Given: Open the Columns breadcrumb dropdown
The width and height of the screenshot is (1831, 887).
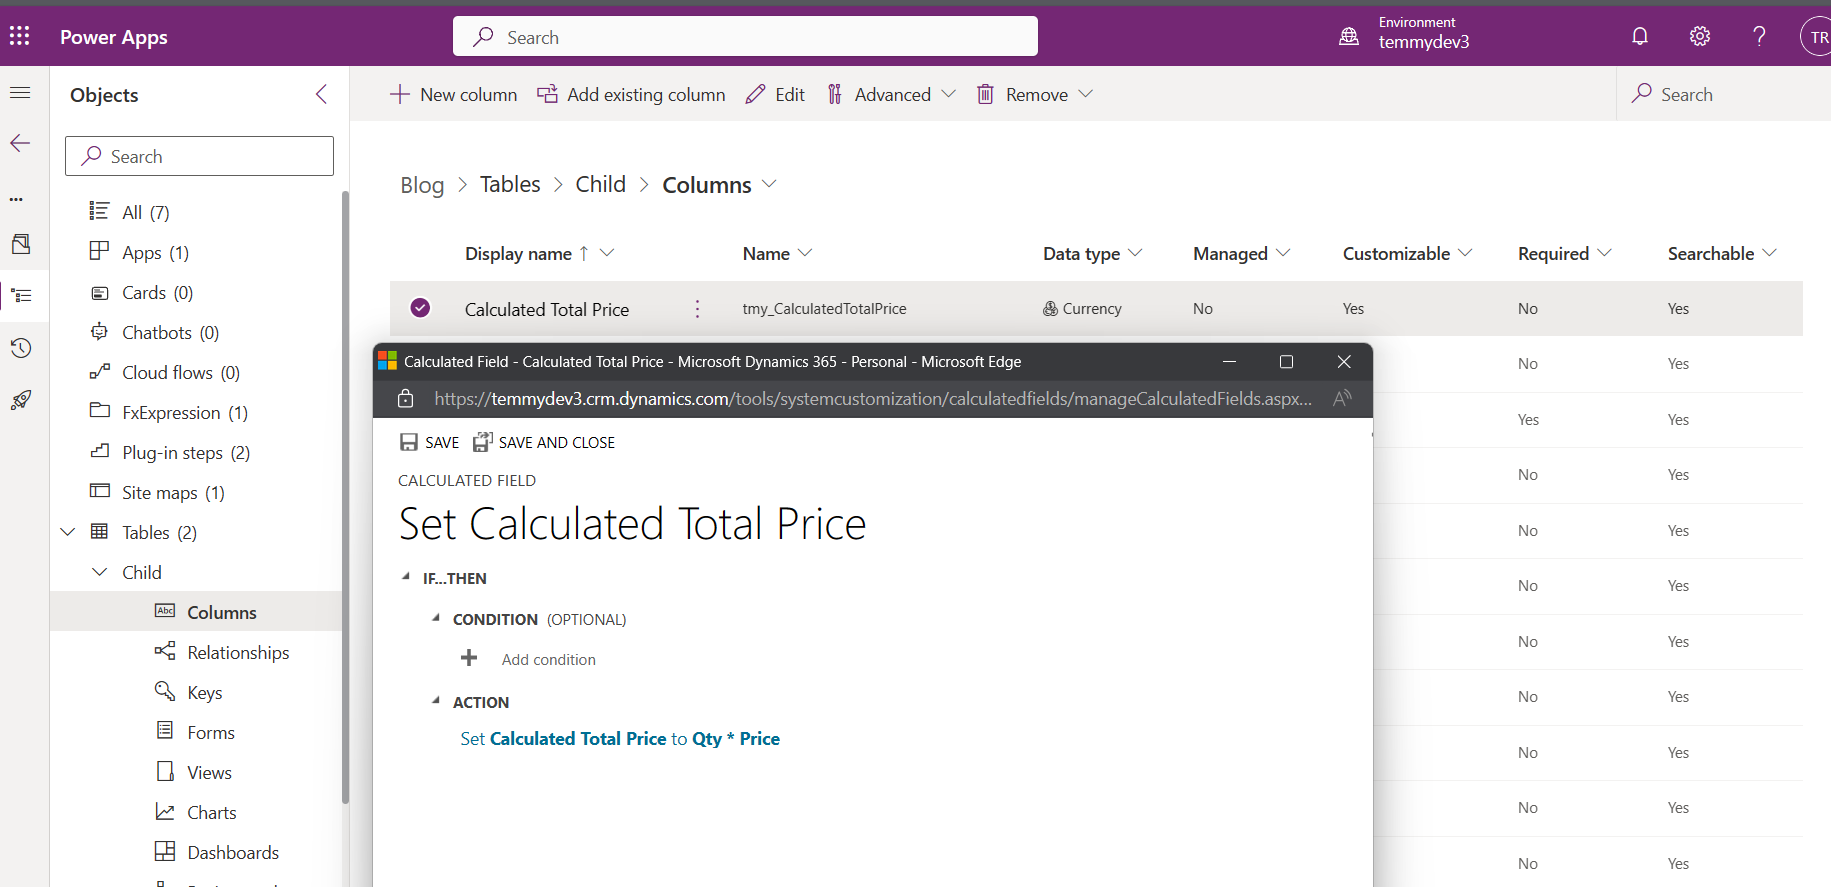Looking at the screenshot, I should (769, 184).
